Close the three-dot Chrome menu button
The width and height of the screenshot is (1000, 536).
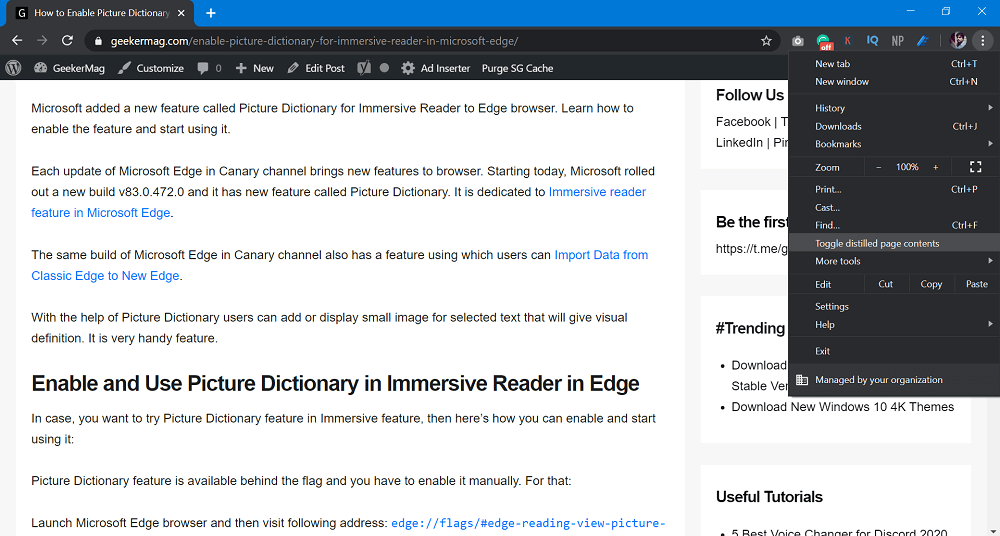983,41
